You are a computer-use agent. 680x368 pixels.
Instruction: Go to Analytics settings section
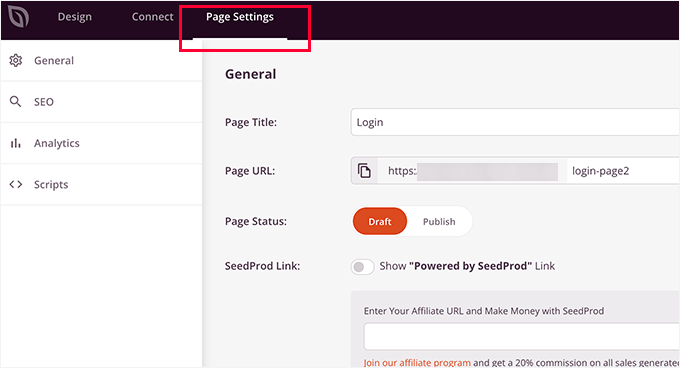pyautogui.click(x=101, y=143)
